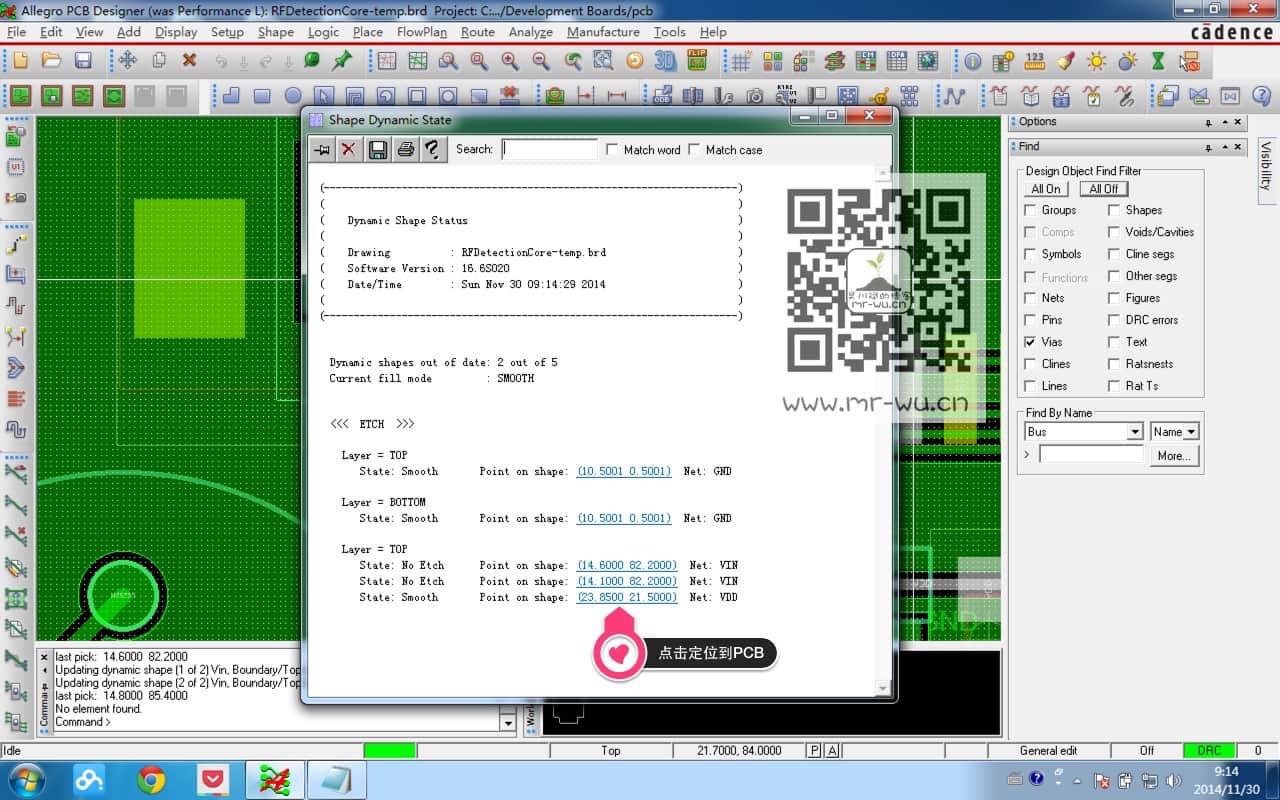
Task: Toggle the grid display icon
Action: click(x=741, y=61)
